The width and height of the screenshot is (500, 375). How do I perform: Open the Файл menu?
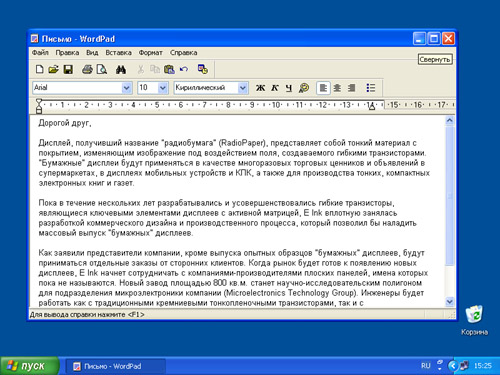[x=40, y=53]
